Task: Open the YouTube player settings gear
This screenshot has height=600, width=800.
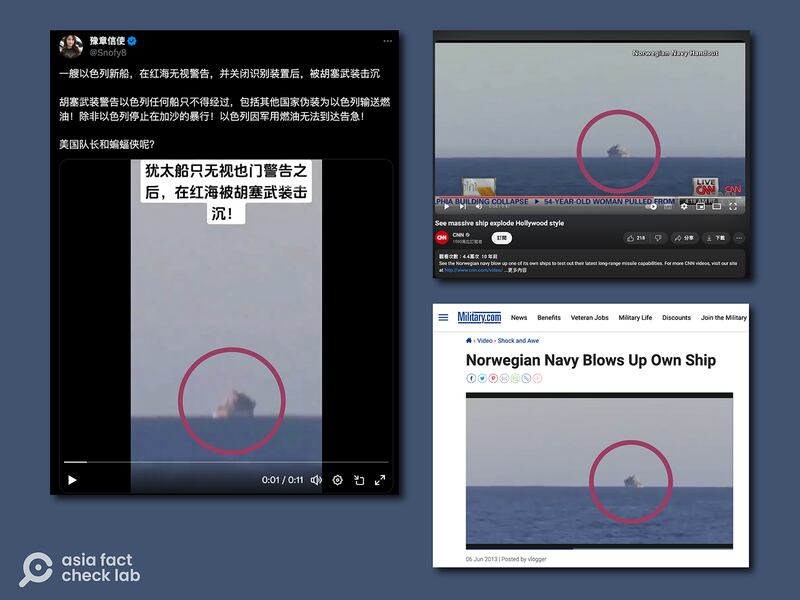Action: pyautogui.click(x=684, y=206)
